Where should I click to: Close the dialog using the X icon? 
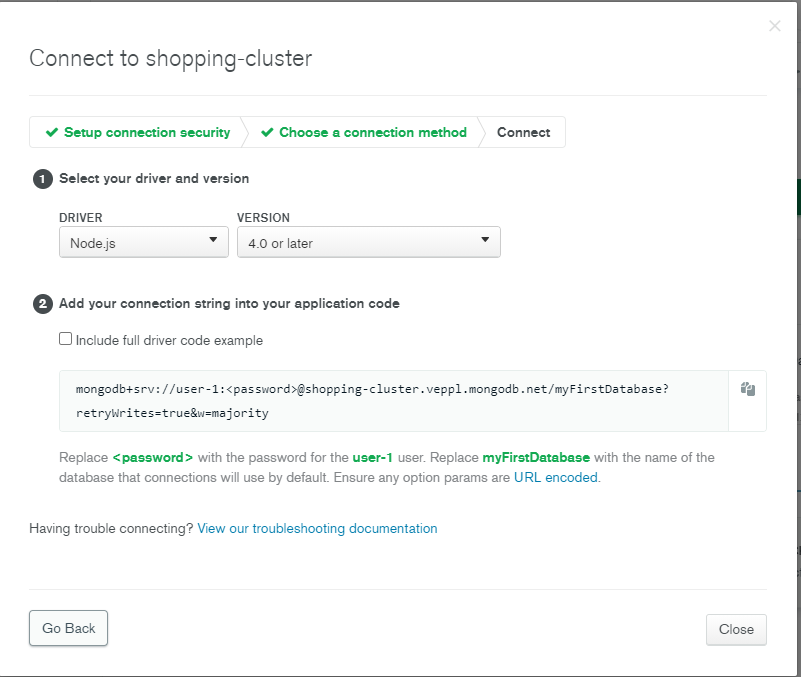(774, 26)
